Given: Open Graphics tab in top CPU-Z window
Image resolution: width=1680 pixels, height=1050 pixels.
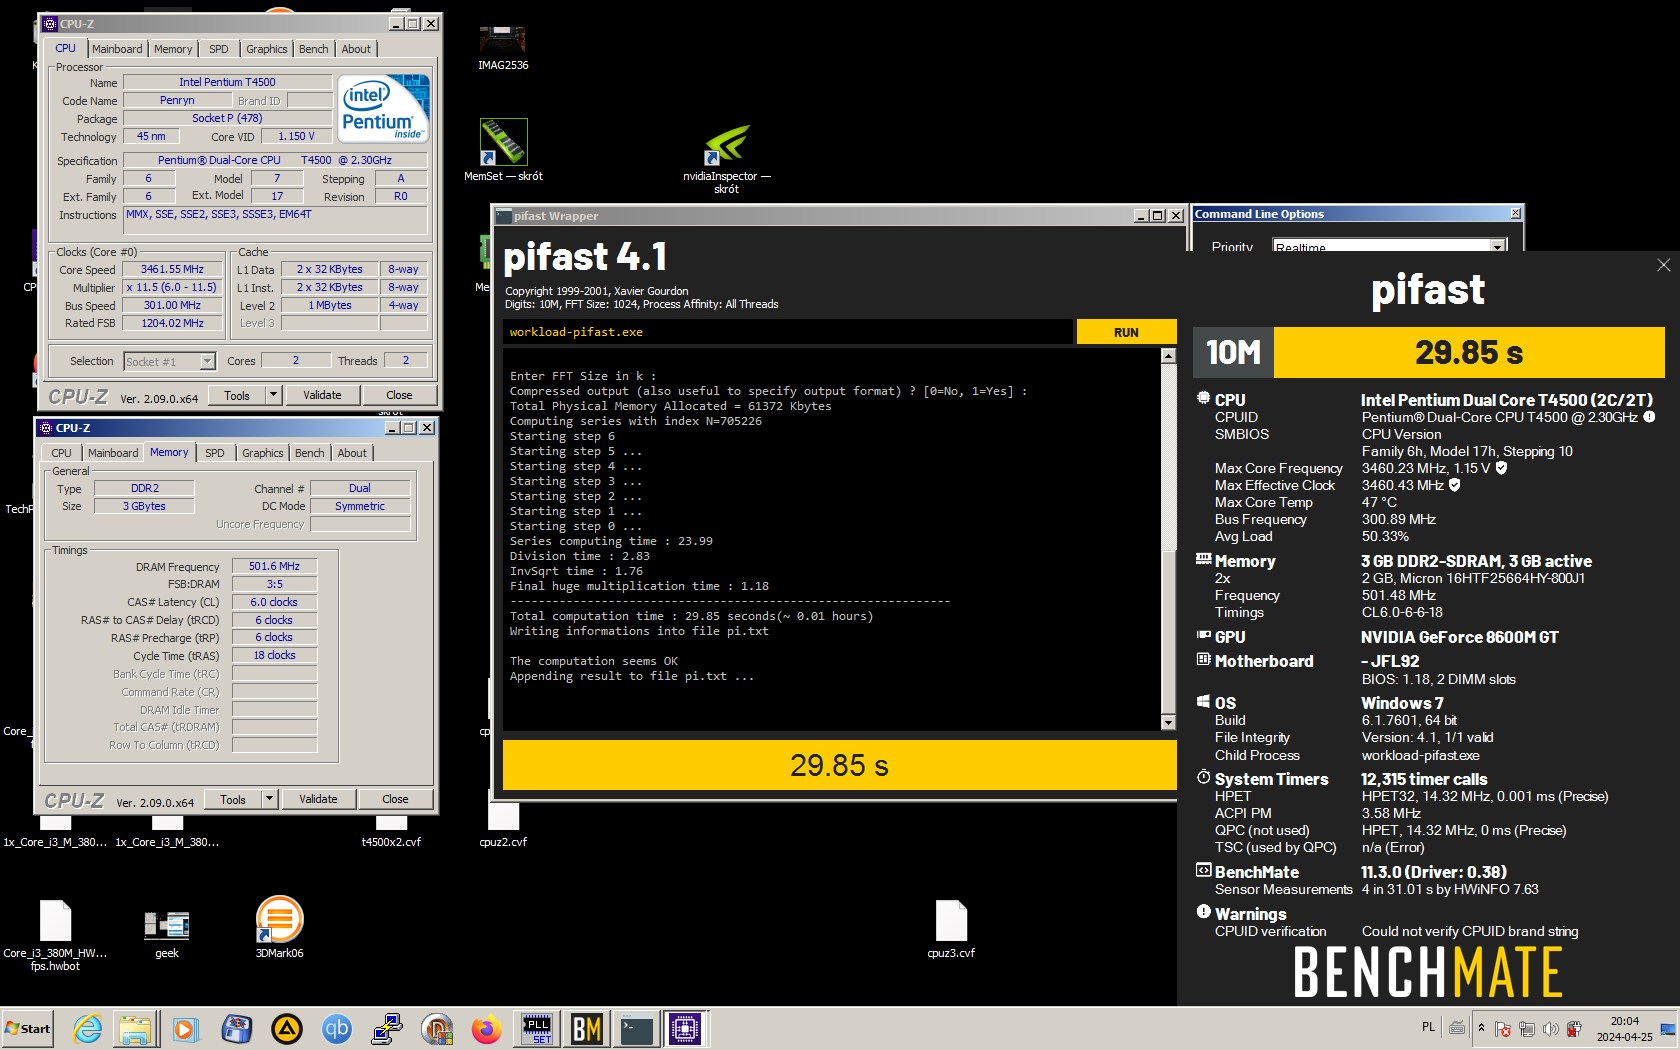Looking at the screenshot, I should pyautogui.click(x=267, y=49).
